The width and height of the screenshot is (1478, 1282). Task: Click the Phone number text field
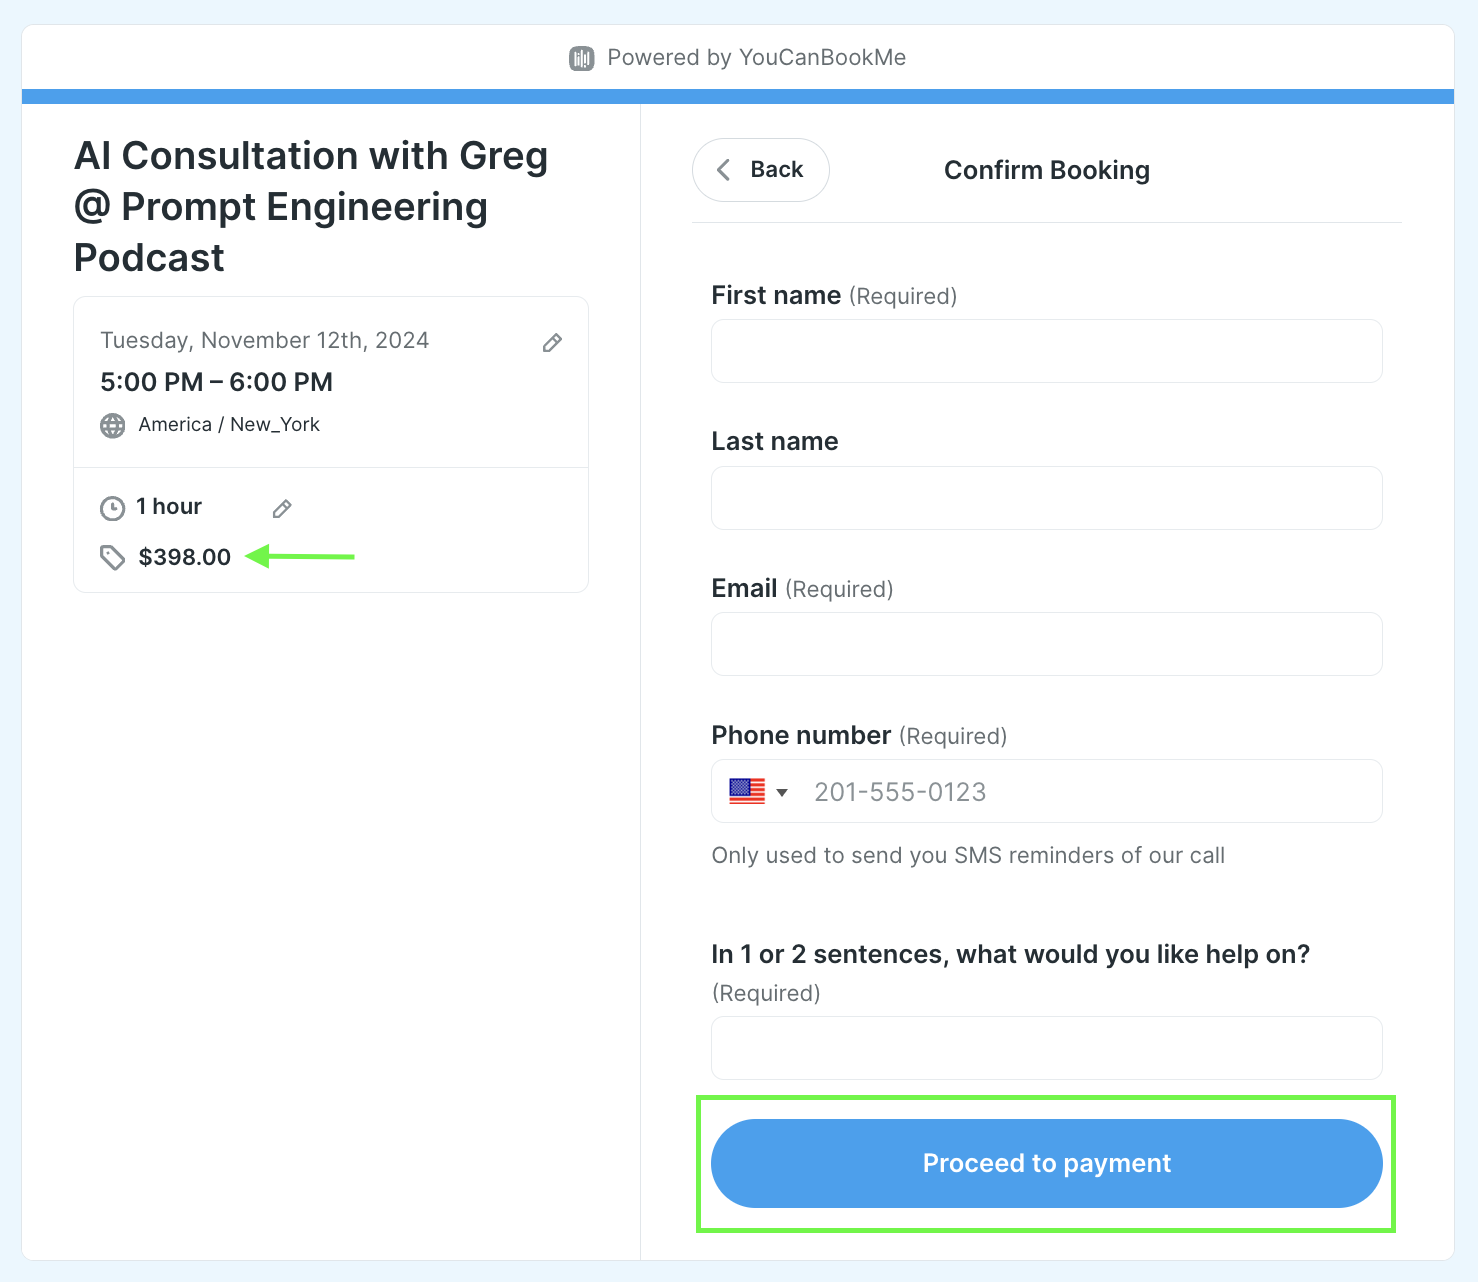(1090, 792)
